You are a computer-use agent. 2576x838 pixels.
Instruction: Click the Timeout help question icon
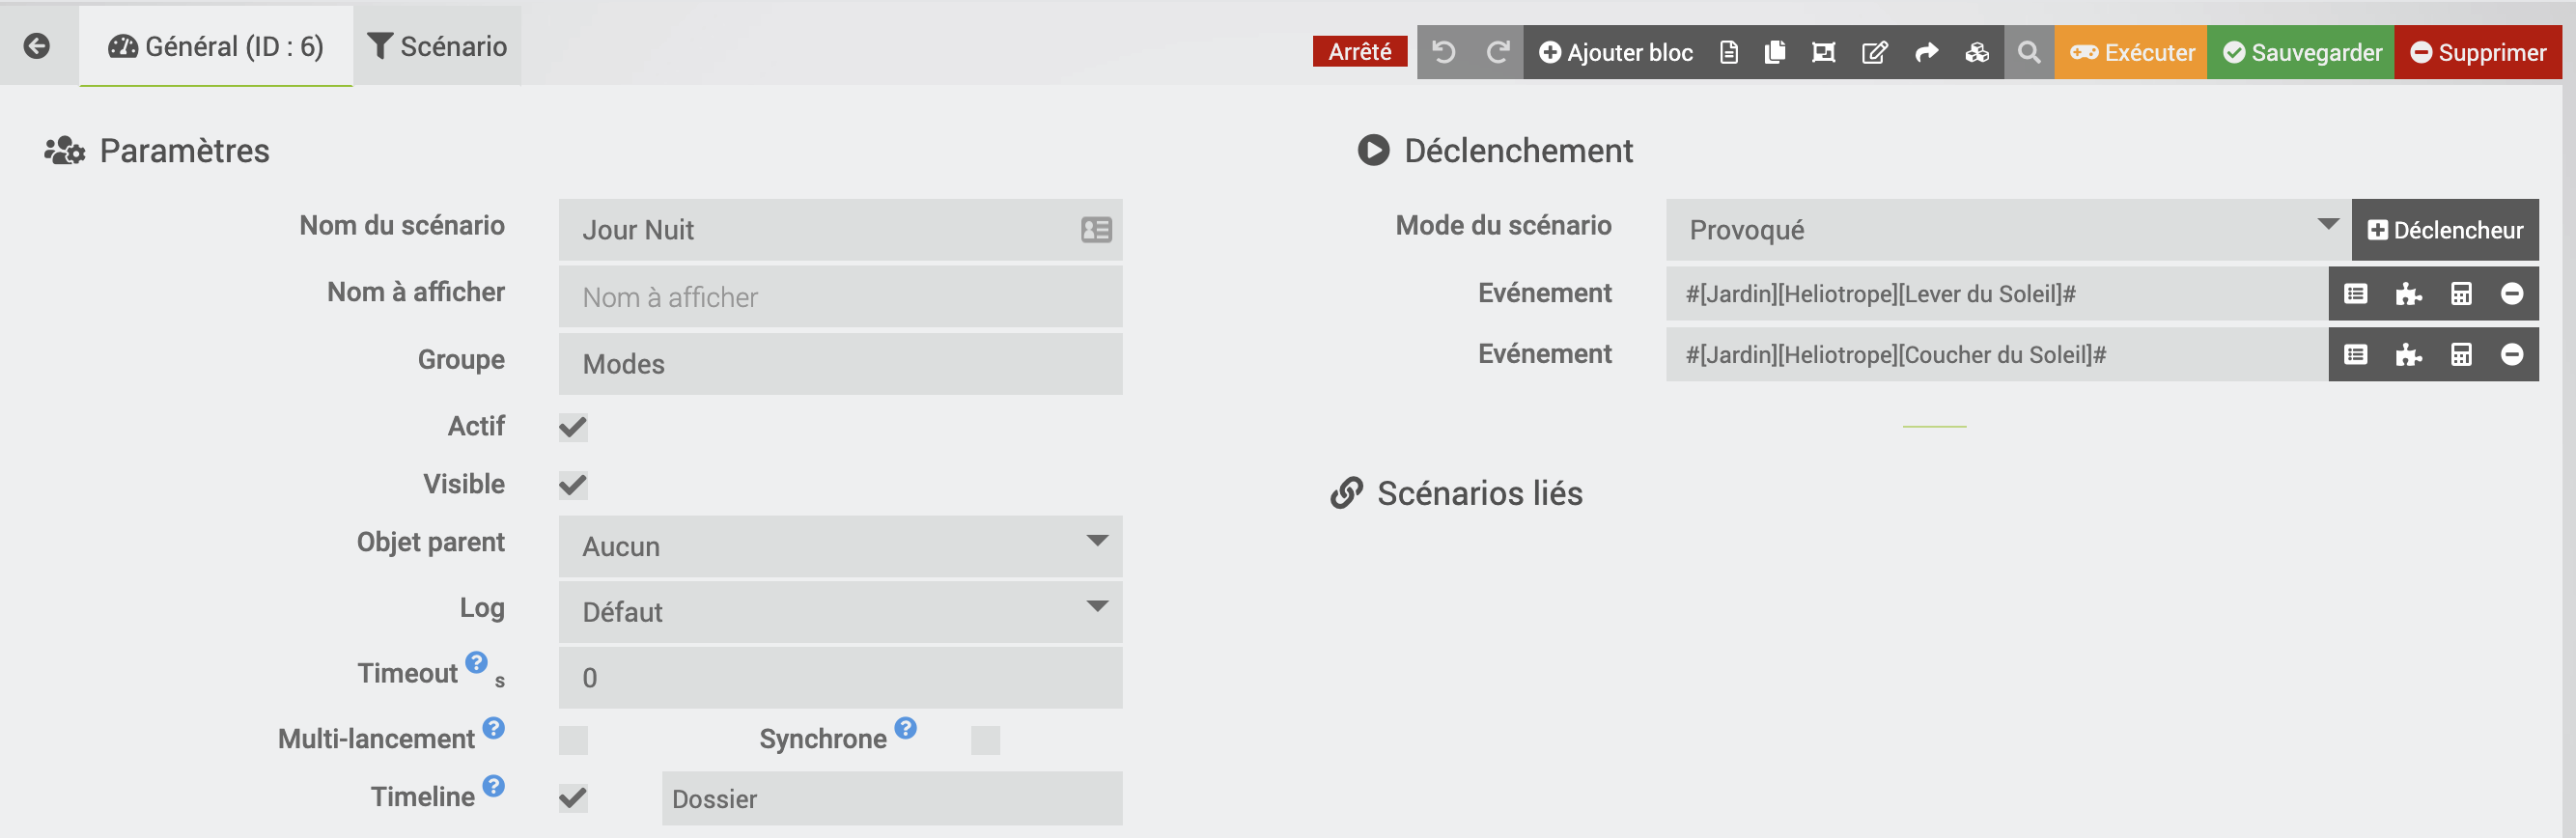pos(476,662)
